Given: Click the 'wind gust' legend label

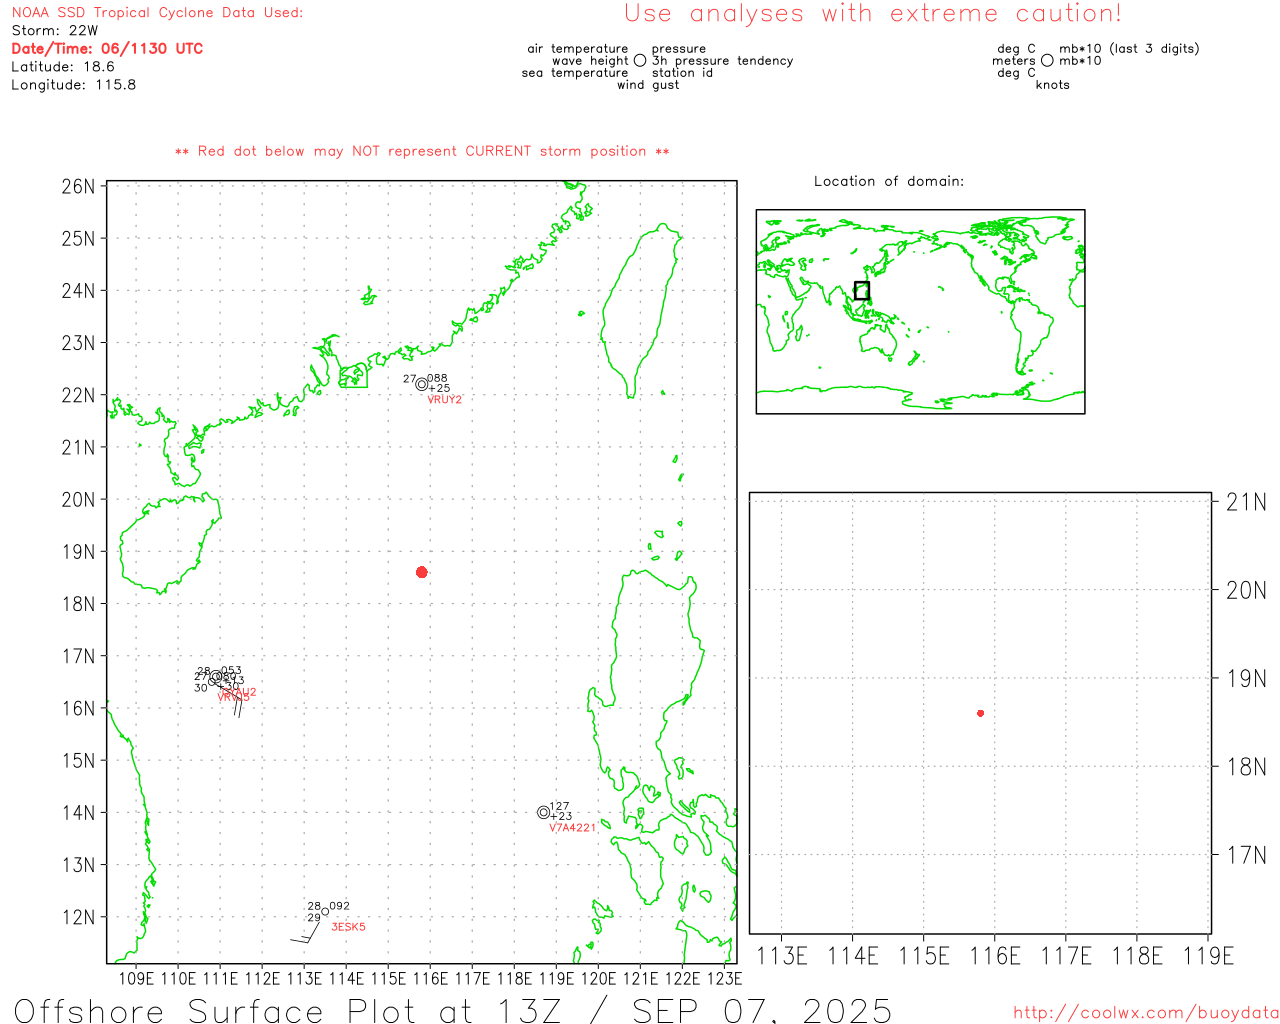Looking at the screenshot, I should point(648,85).
